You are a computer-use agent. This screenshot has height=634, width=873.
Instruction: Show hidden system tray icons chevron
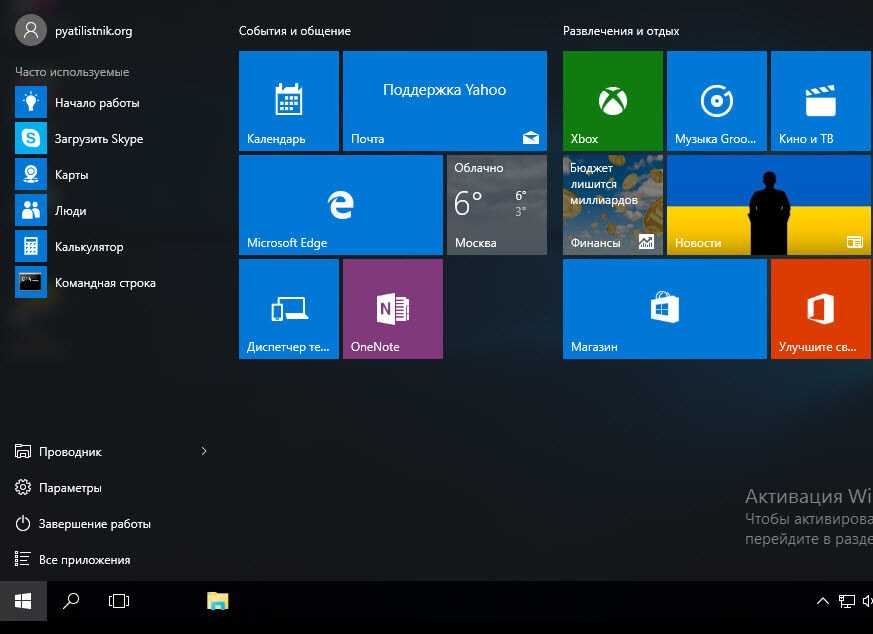(x=822, y=601)
